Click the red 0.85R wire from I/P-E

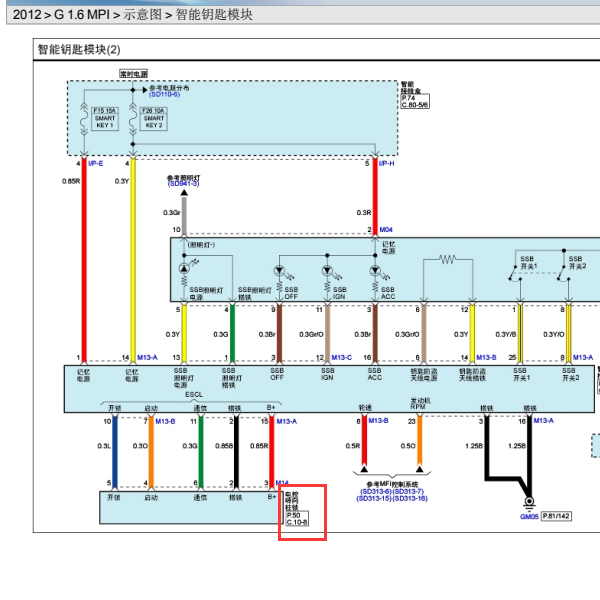[84, 258]
